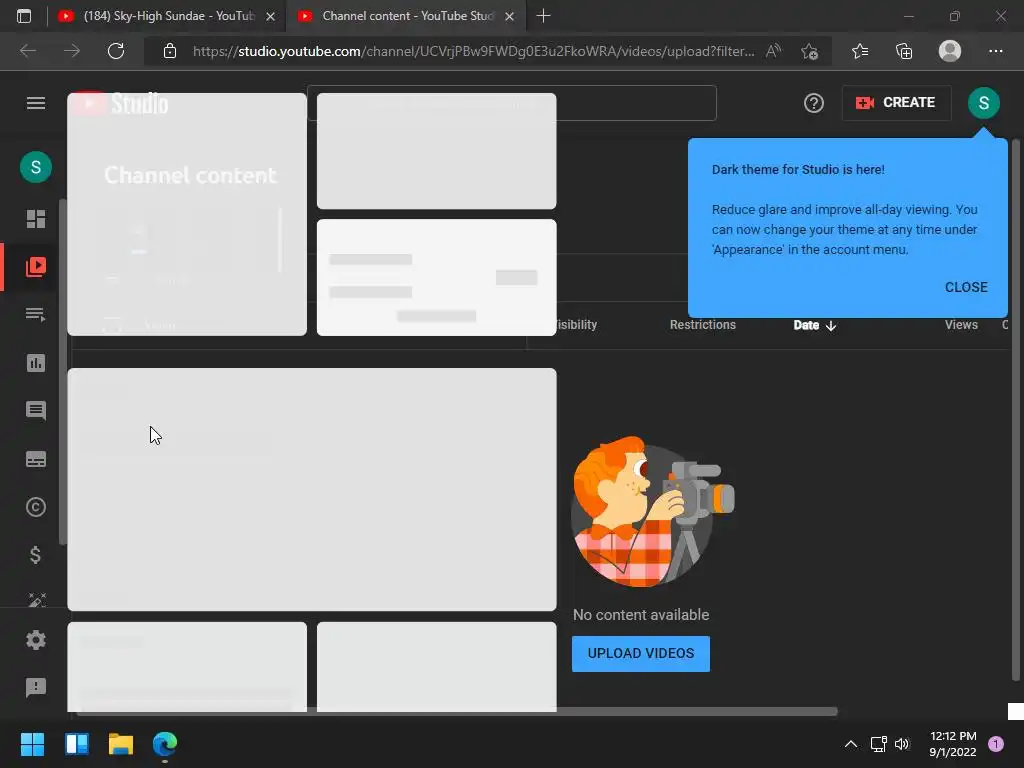
Task: Open Send feedback icon in sidebar
Action: click(x=36, y=687)
